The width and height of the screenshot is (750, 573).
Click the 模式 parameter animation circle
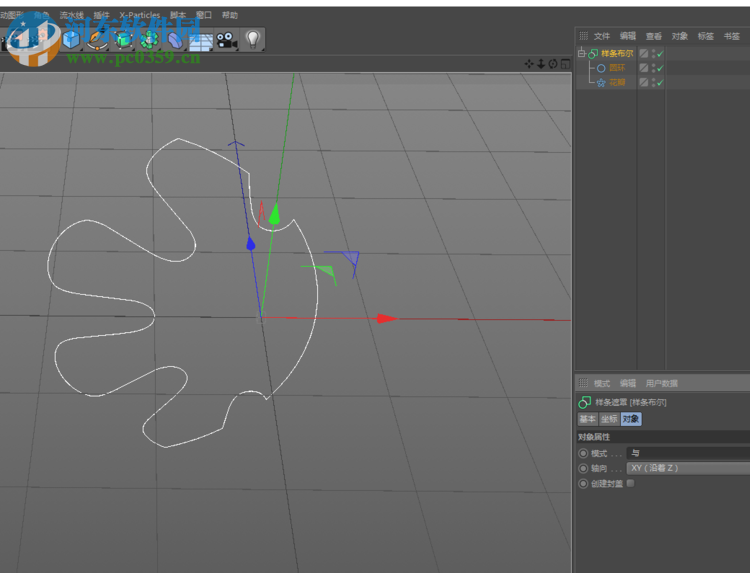(x=583, y=453)
